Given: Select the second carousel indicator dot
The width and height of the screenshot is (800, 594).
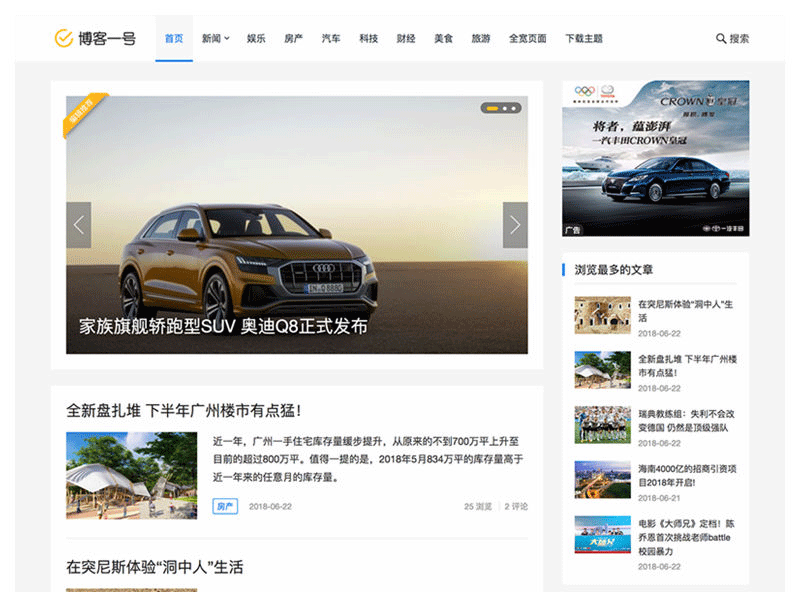Looking at the screenshot, I should coord(505,108).
